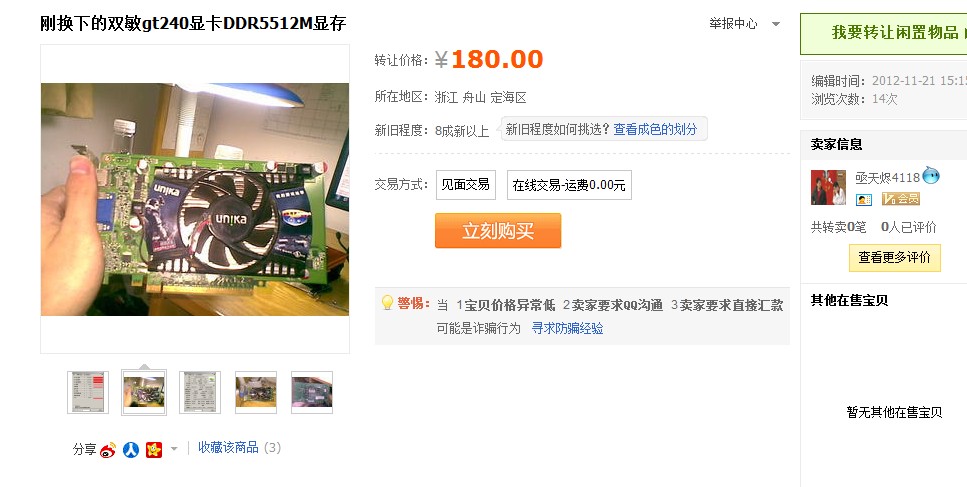The width and height of the screenshot is (967, 487).
Task: Select the first screenshot thumbnail
Action: (88, 392)
